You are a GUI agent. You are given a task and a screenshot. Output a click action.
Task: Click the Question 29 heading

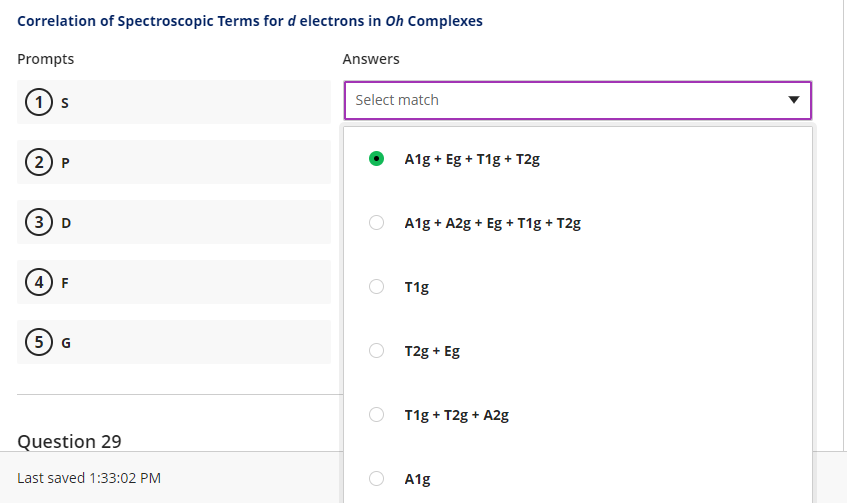(70, 441)
